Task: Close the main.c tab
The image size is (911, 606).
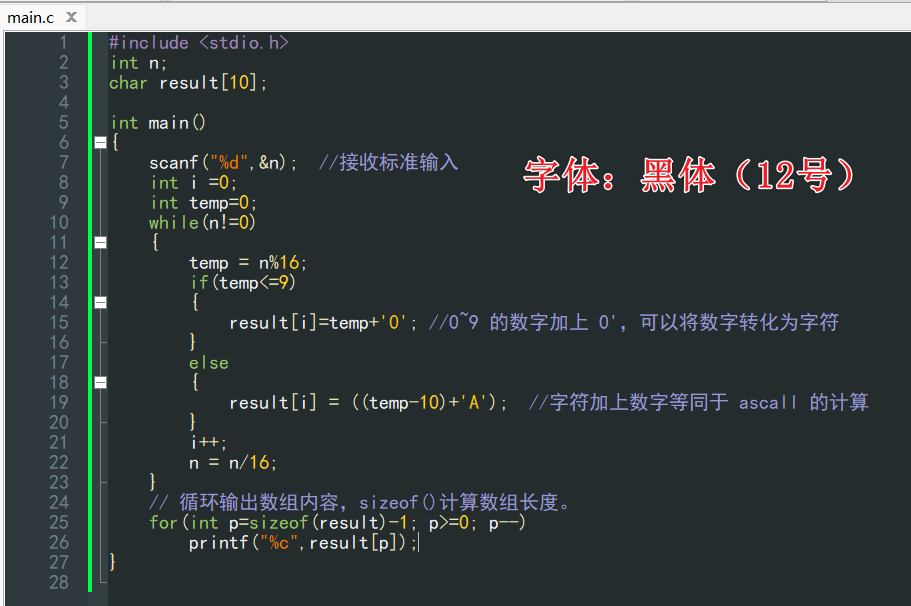Action: tap(71, 17)
